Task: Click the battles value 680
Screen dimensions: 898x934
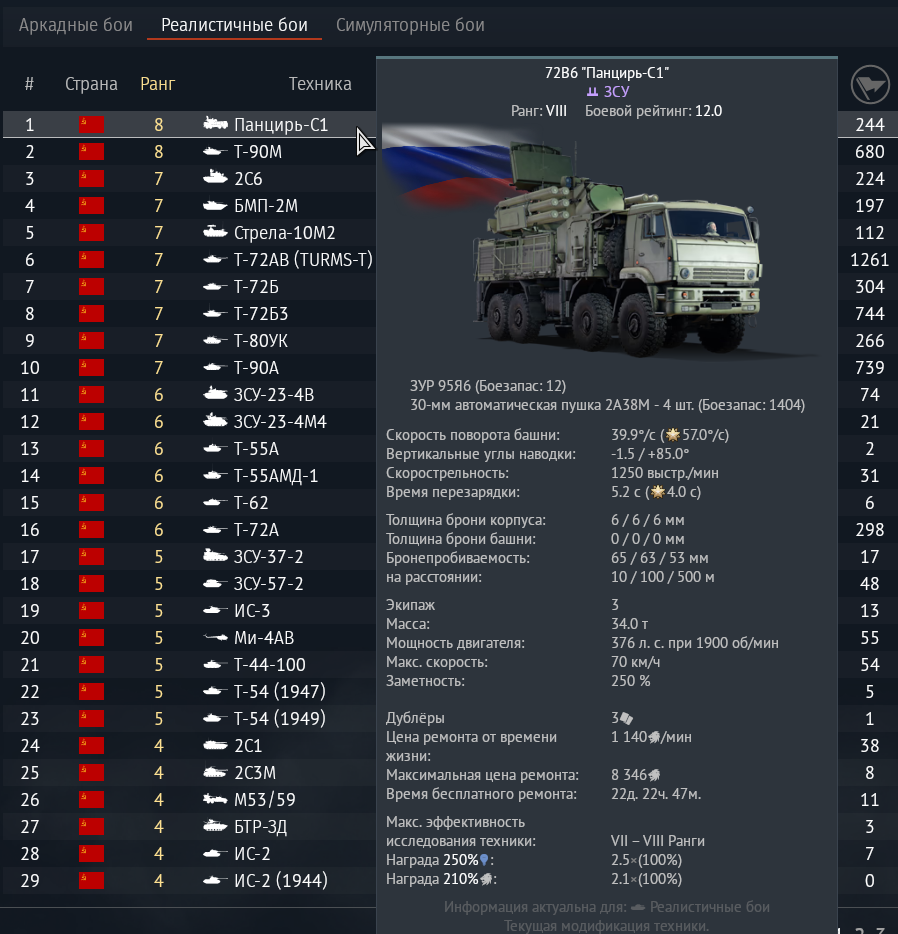Action: click(x=869, y=152)
